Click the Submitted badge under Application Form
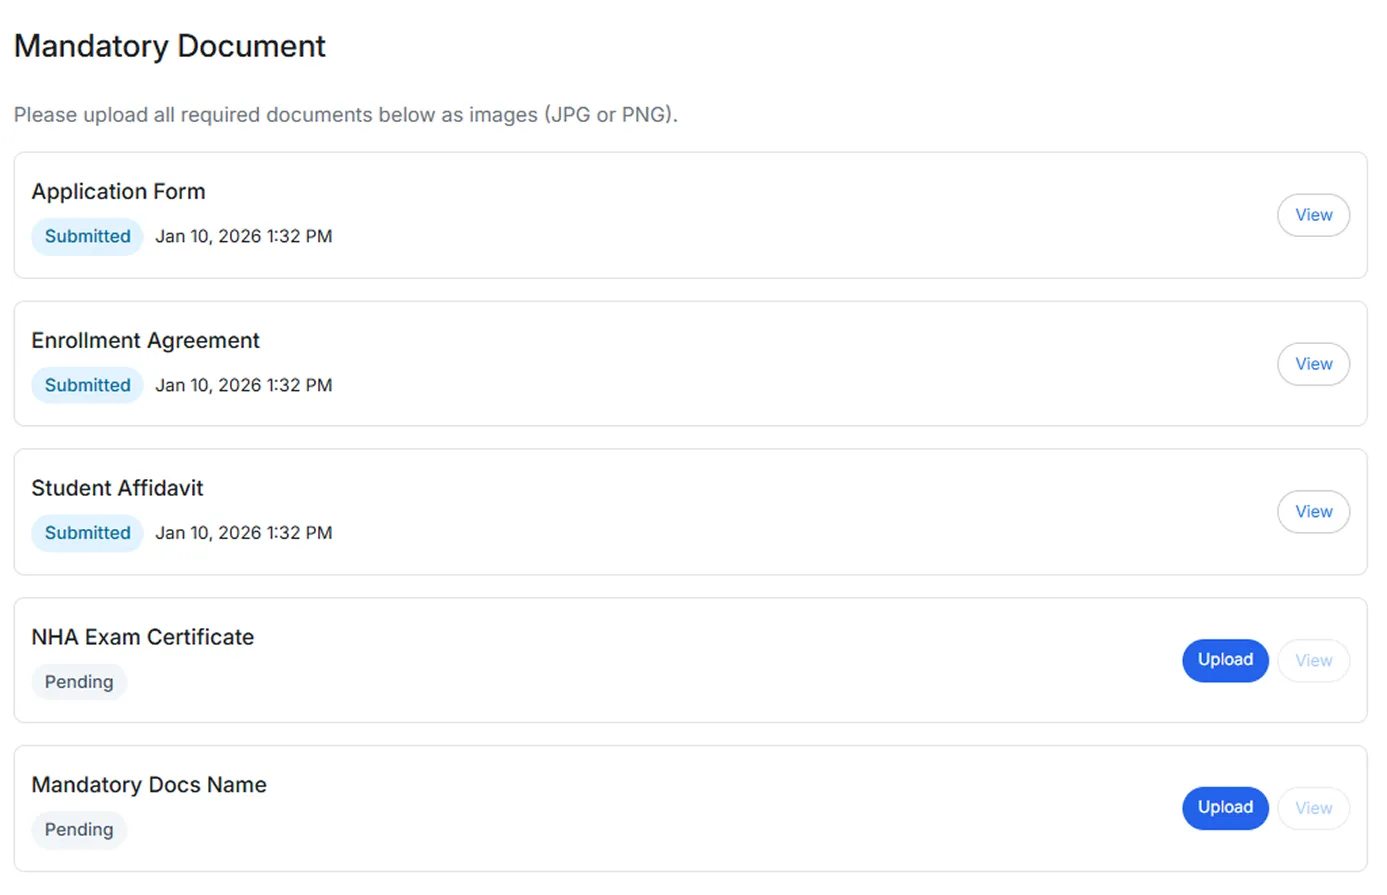 [x=87, y=236]
